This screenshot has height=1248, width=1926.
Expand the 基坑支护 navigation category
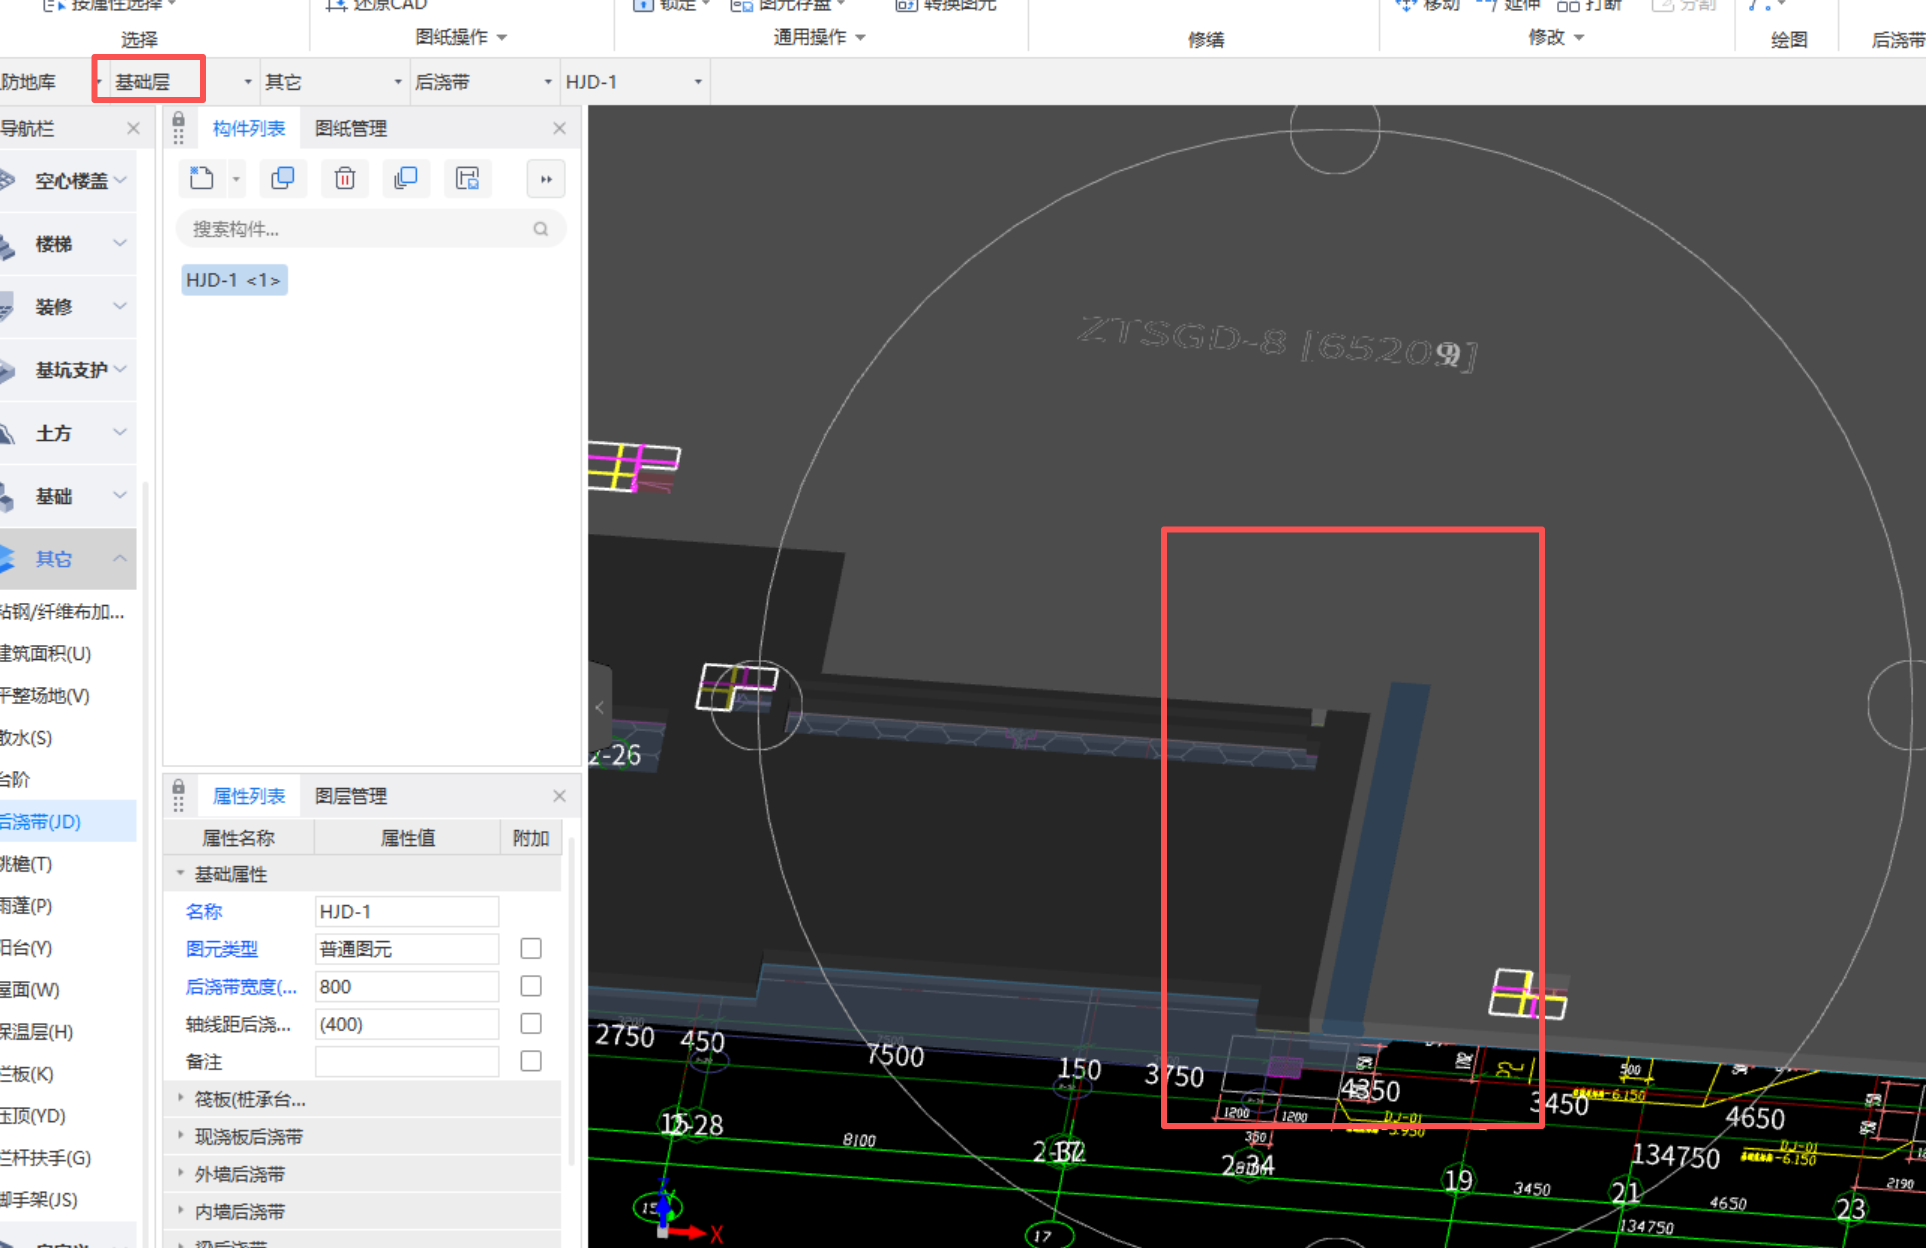(x=70, y=370)
